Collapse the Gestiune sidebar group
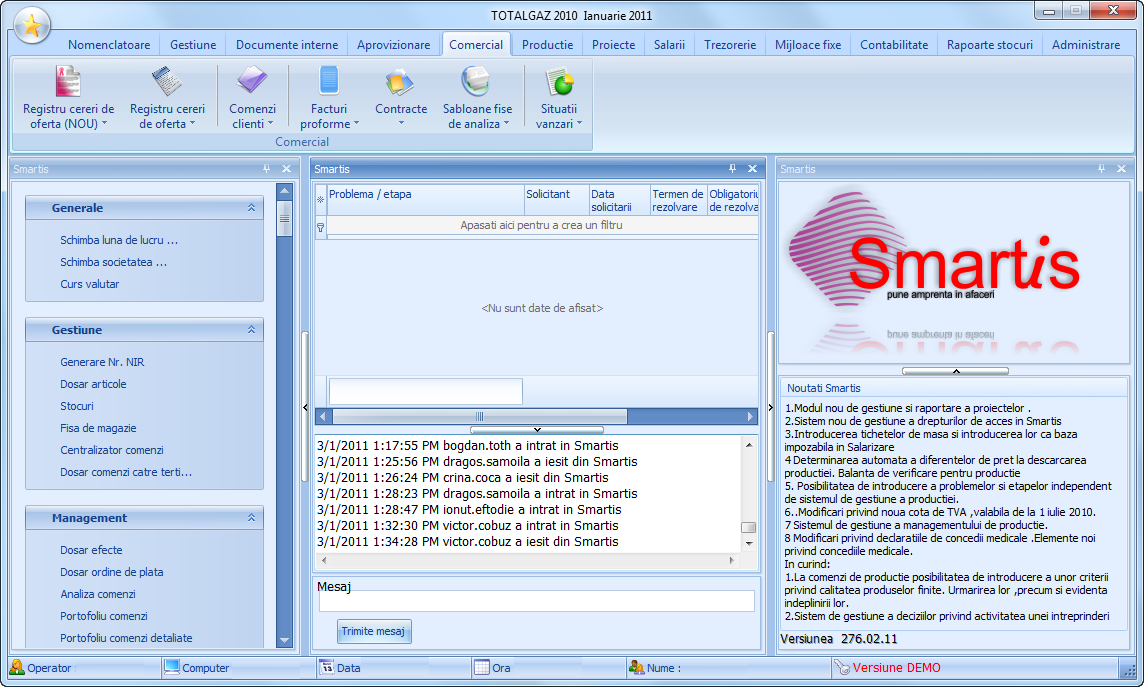This screenshot has width=1144, height=687. [251, 330]
